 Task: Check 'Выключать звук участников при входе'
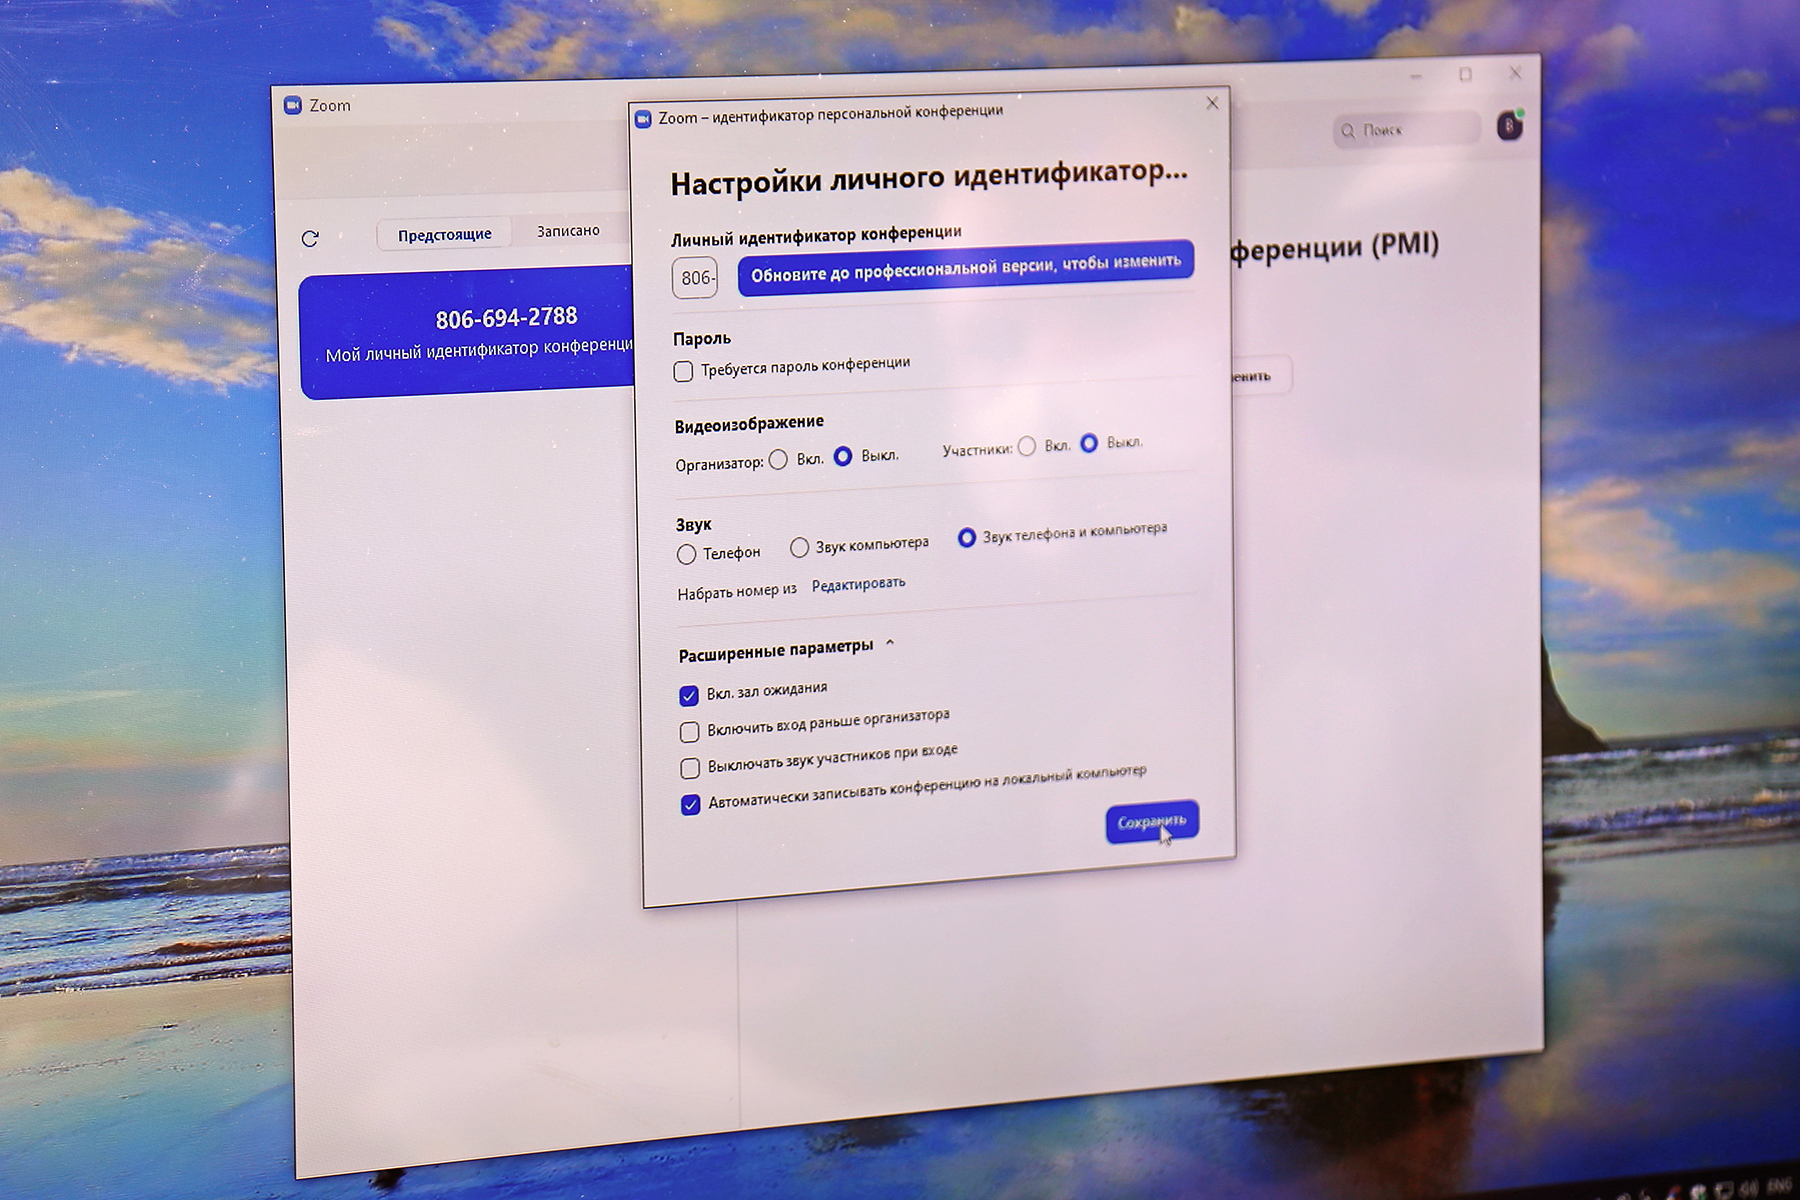pyautogui.click(x=690, y=768)
